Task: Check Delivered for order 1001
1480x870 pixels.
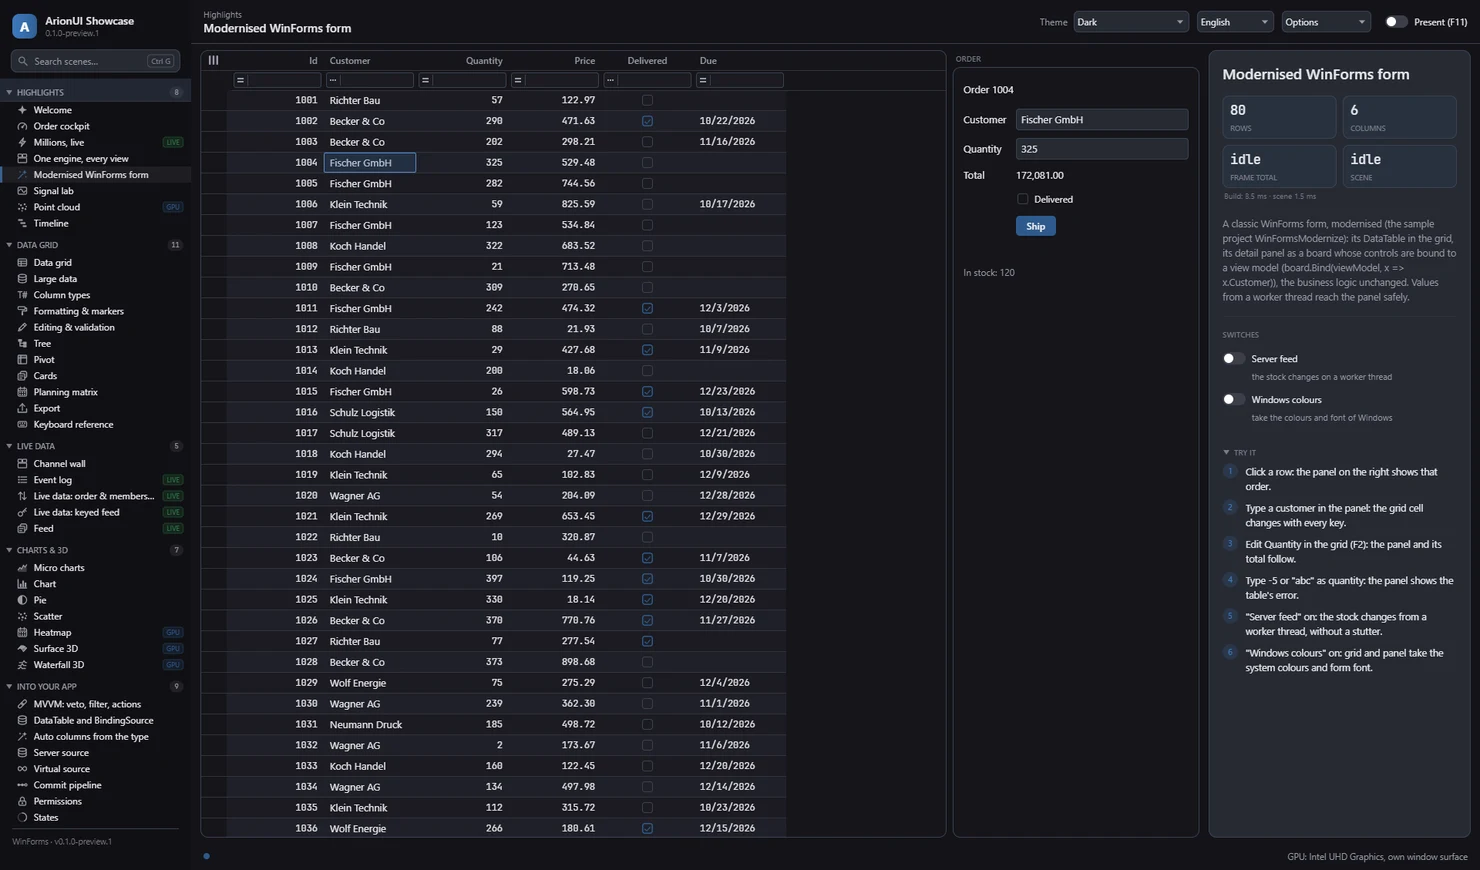Action: [647, 100]
